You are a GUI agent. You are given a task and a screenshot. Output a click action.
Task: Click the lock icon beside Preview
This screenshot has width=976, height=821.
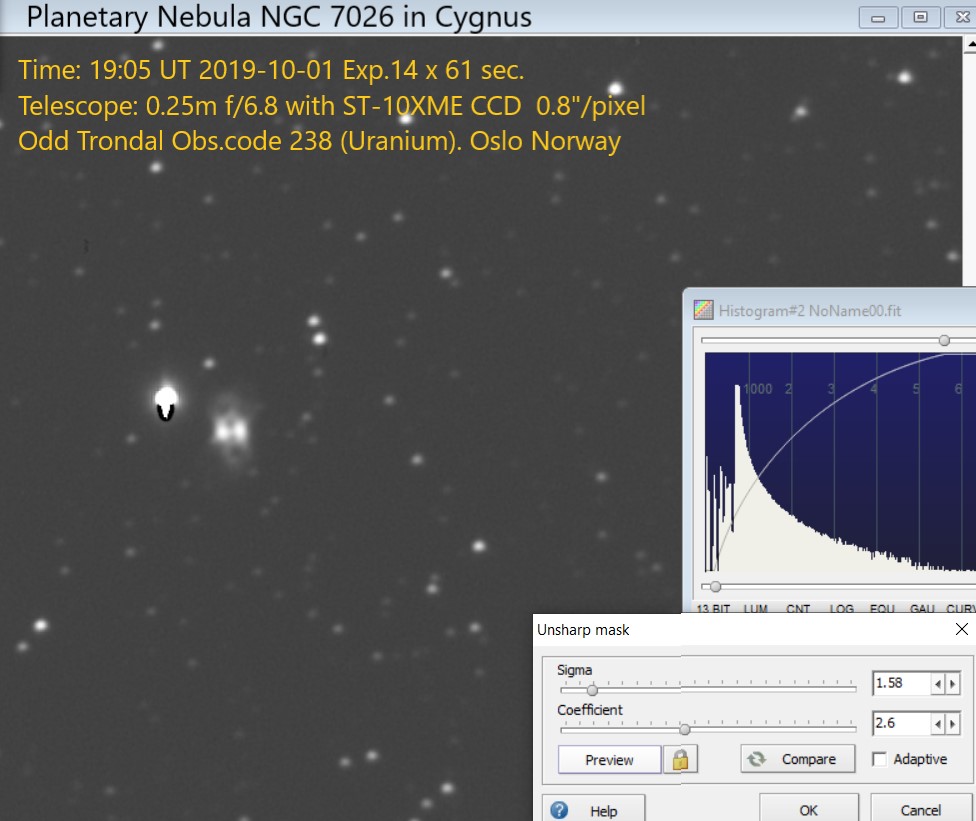[680, 760]
